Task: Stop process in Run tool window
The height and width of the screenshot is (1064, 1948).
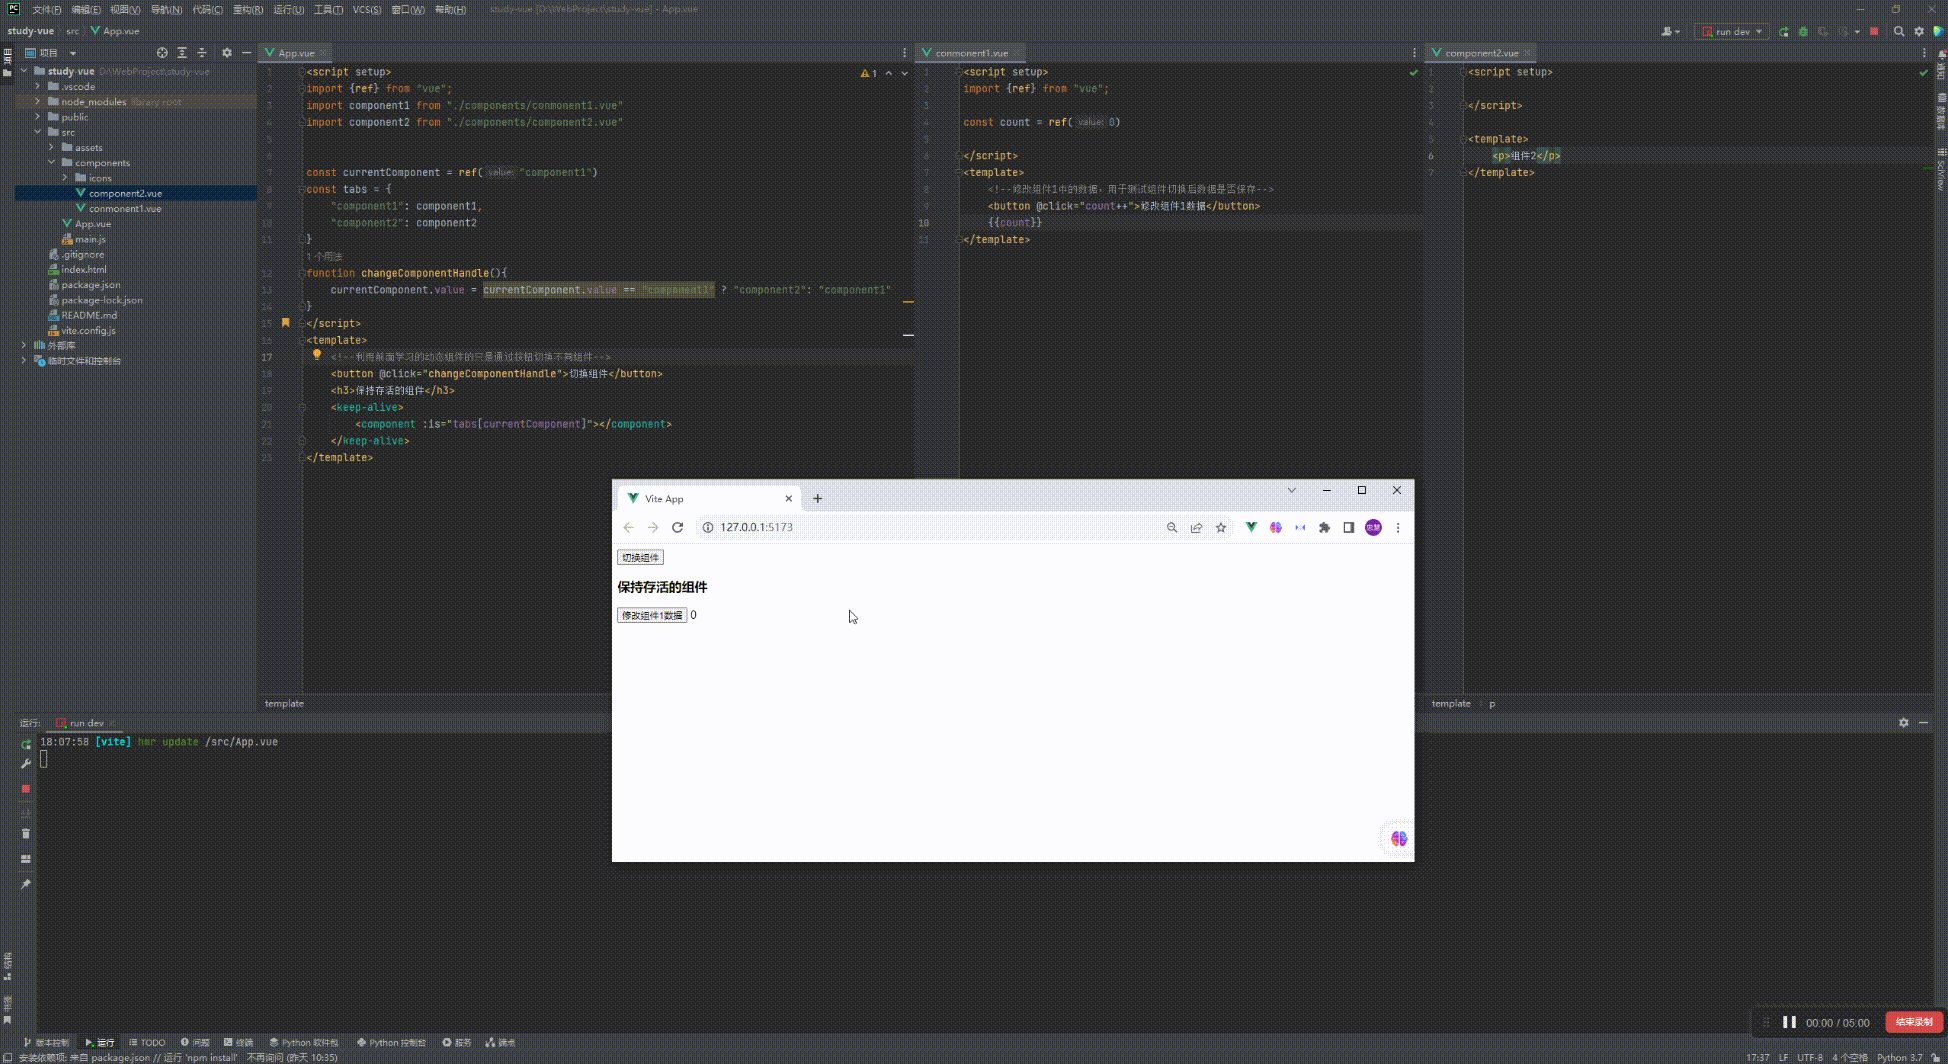Action: point(26,789)
